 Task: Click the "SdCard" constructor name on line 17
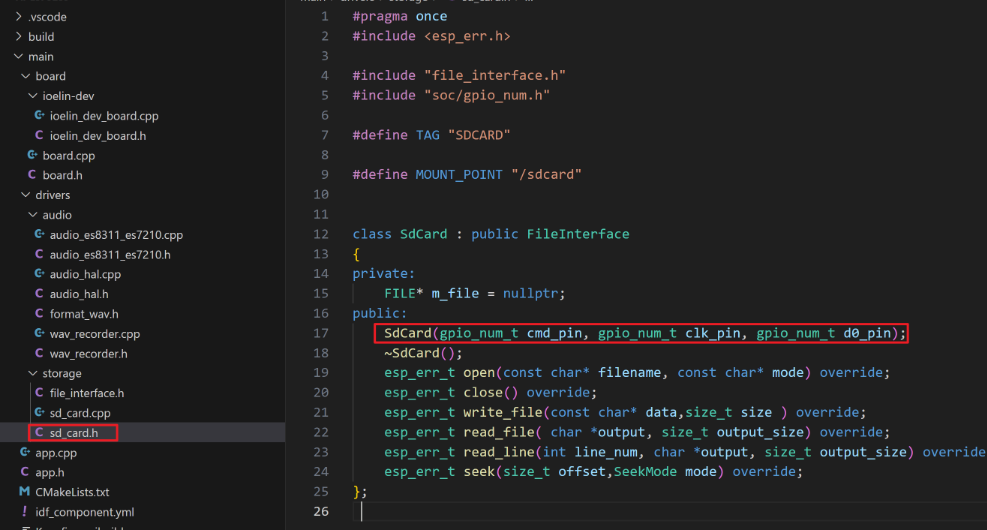408,333
